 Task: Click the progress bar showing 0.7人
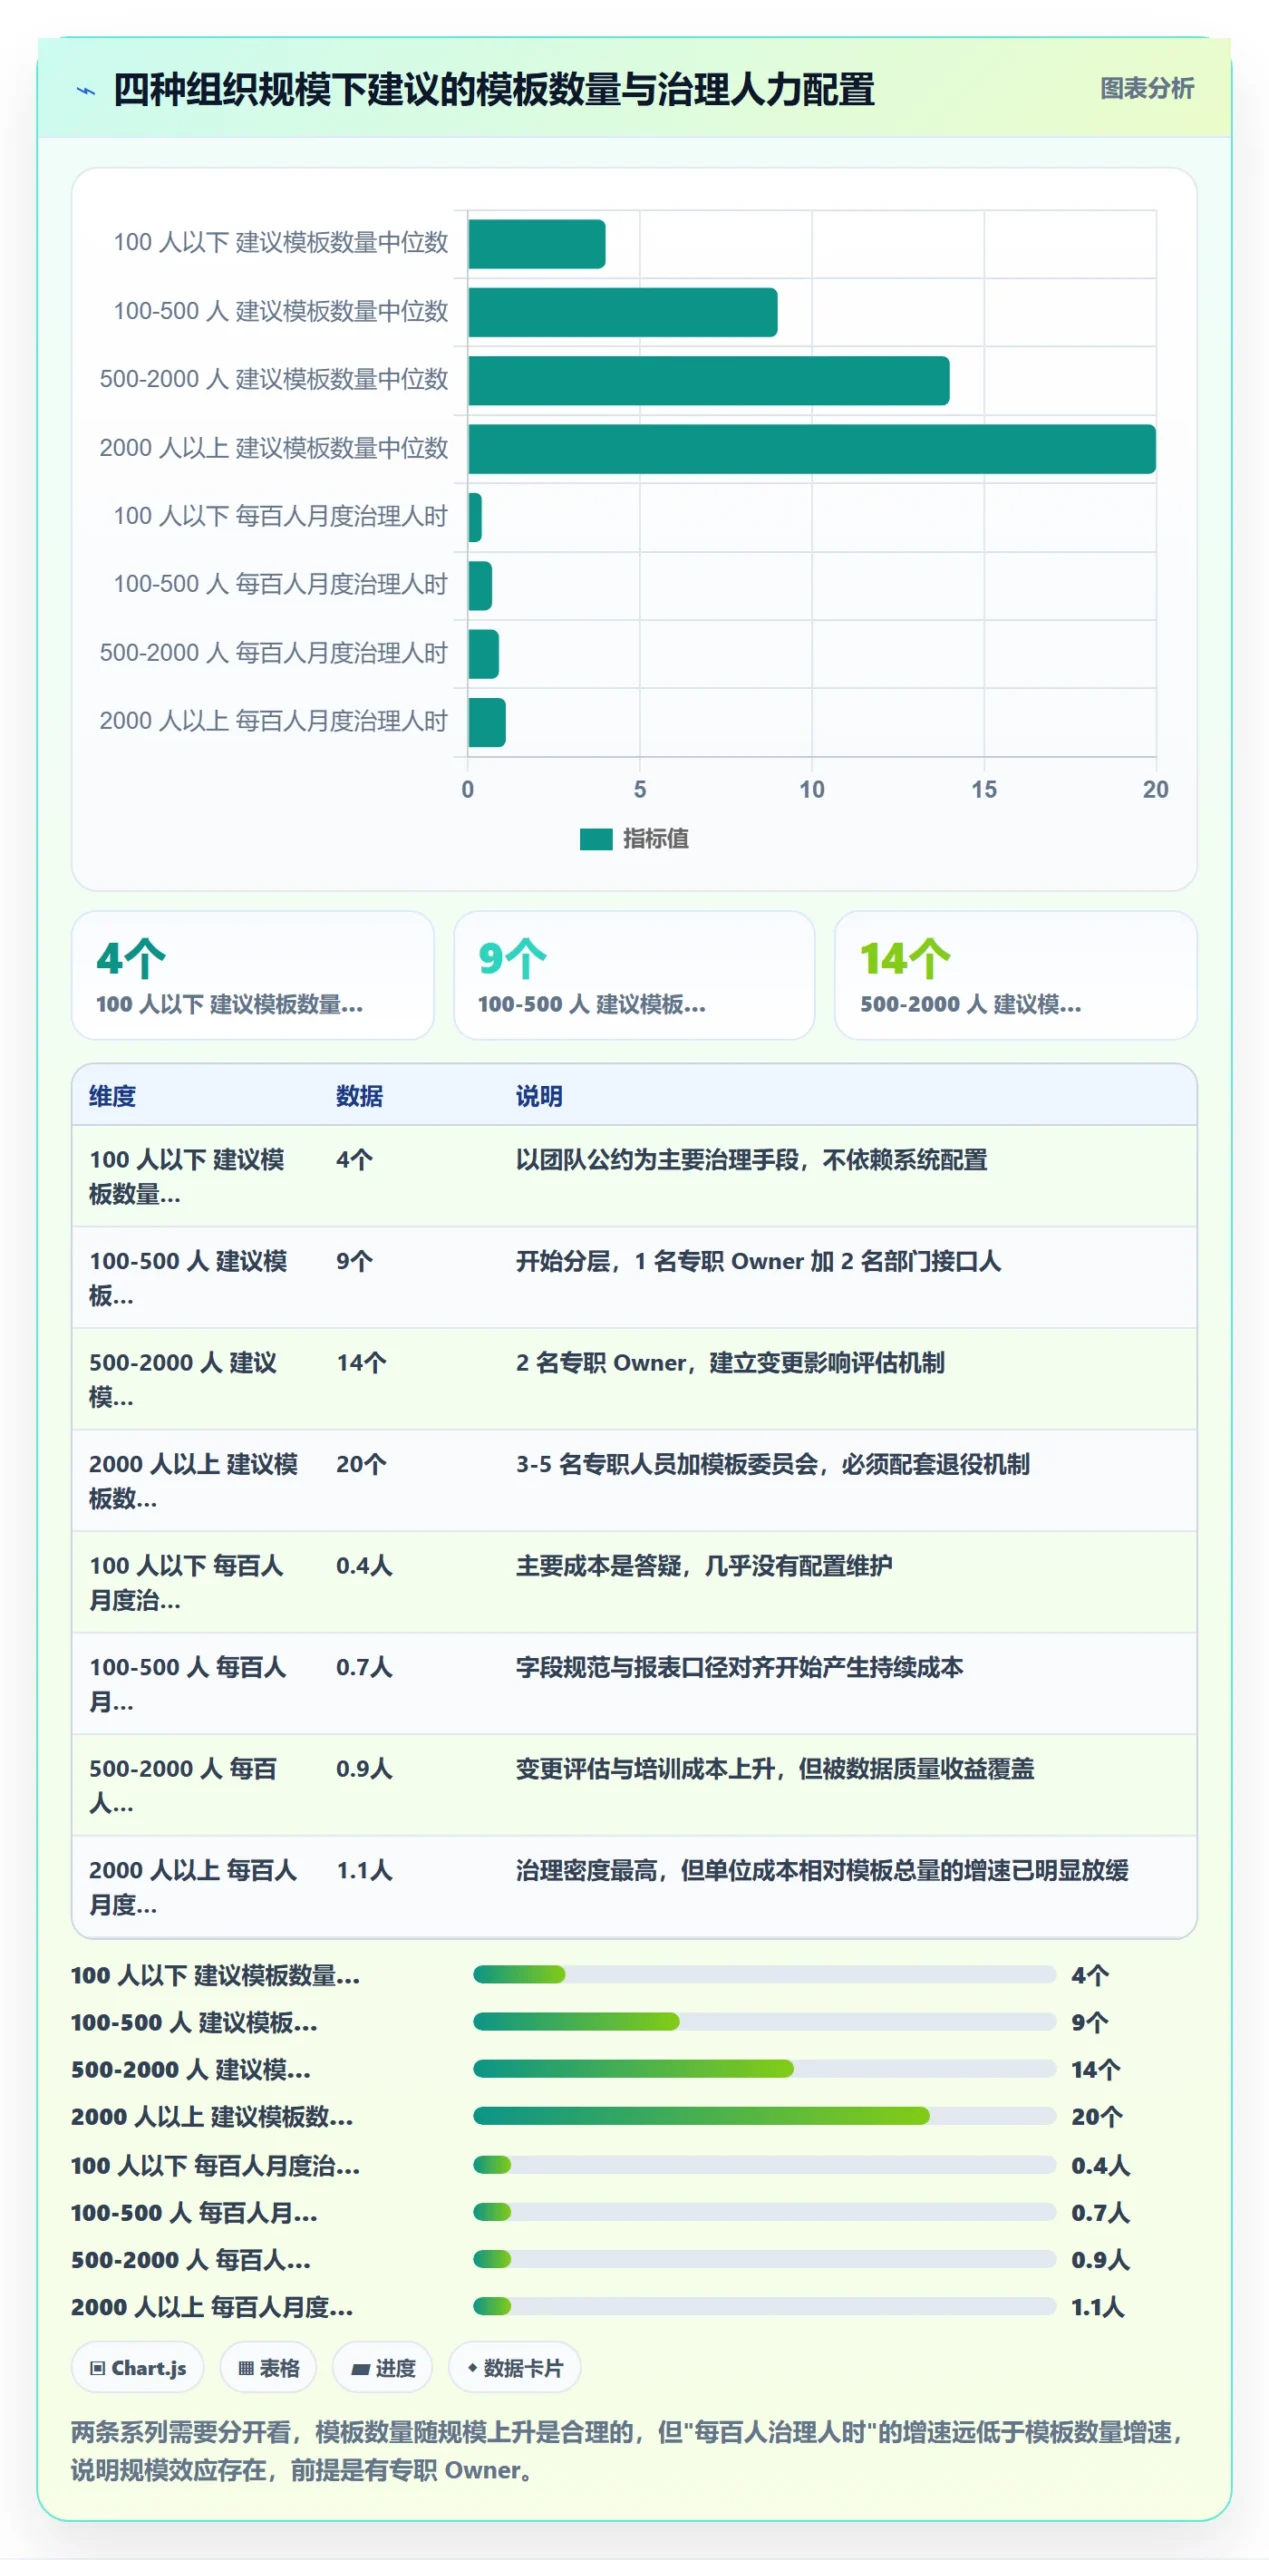(x=764, y=2210)
